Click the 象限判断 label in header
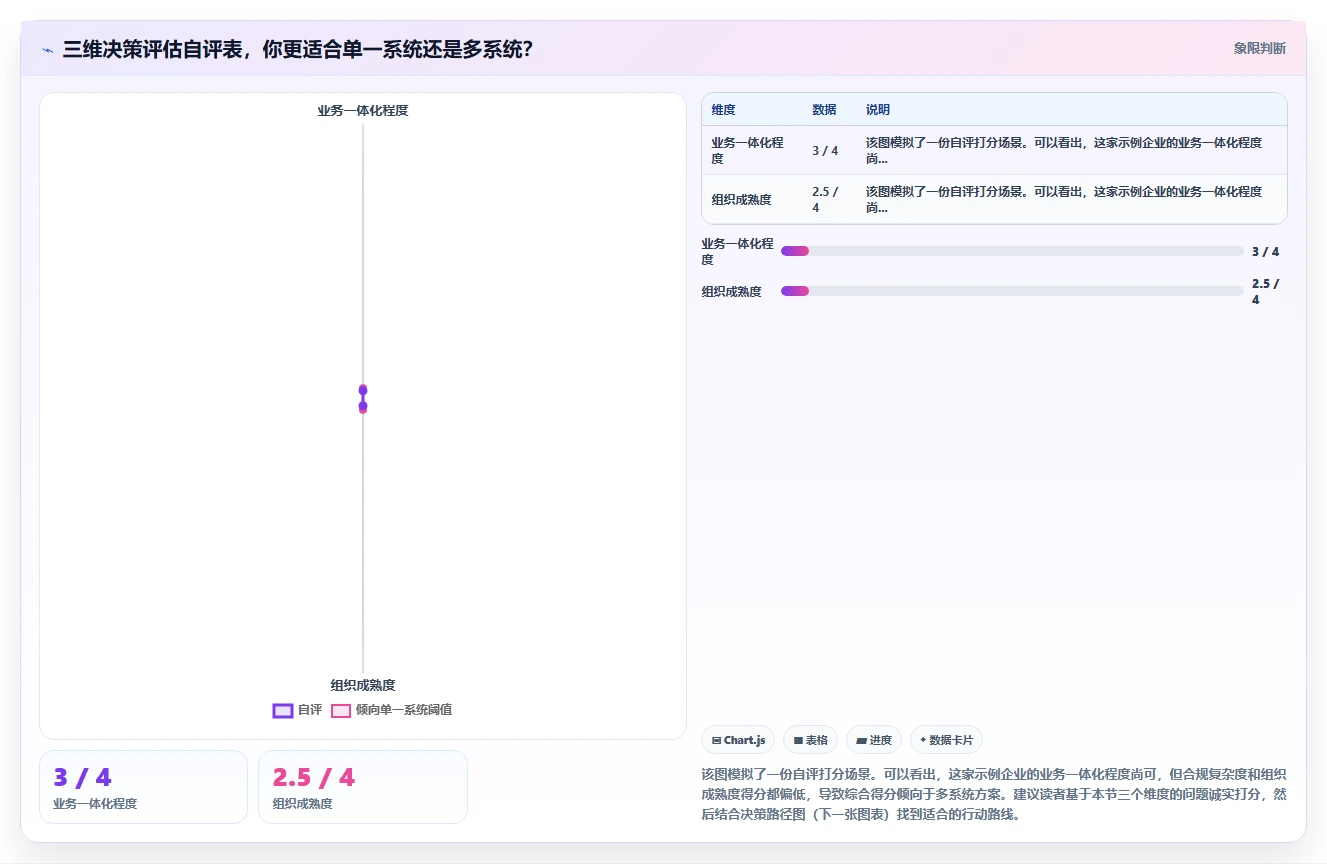This screenshot has width=1327, height=864. pyautogui.click(x=1259, y=48)
